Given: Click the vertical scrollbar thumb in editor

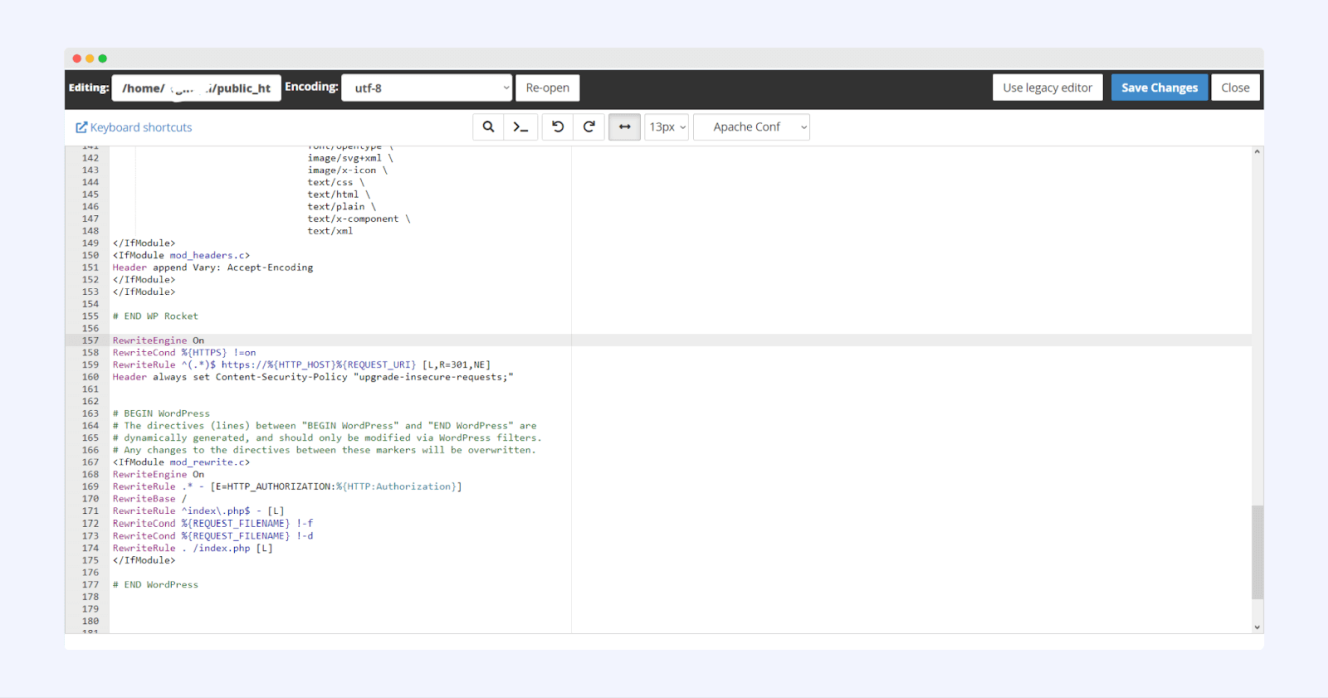Looking at the screenshot, I should pos(1257,552).
